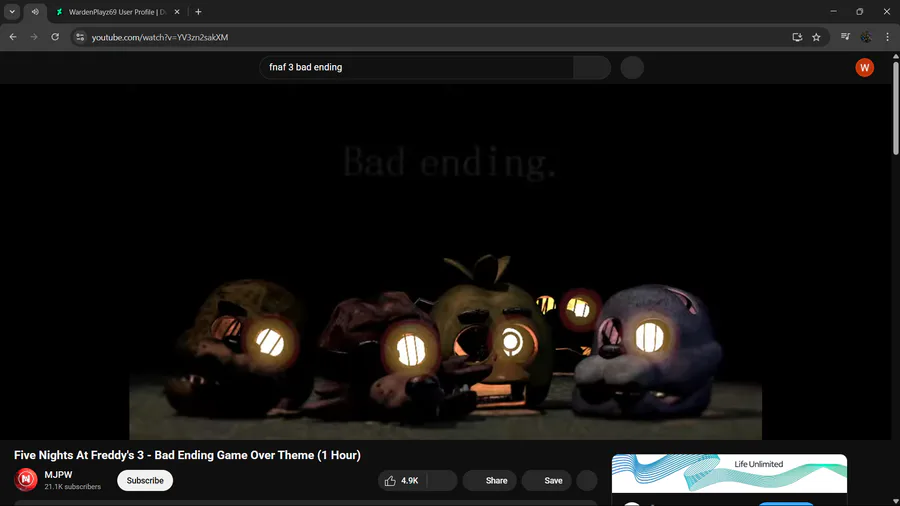Open the Life Unlimited advertisement banner
The image size is (900, 506).
pyautogui.click(x=729, y=473)
